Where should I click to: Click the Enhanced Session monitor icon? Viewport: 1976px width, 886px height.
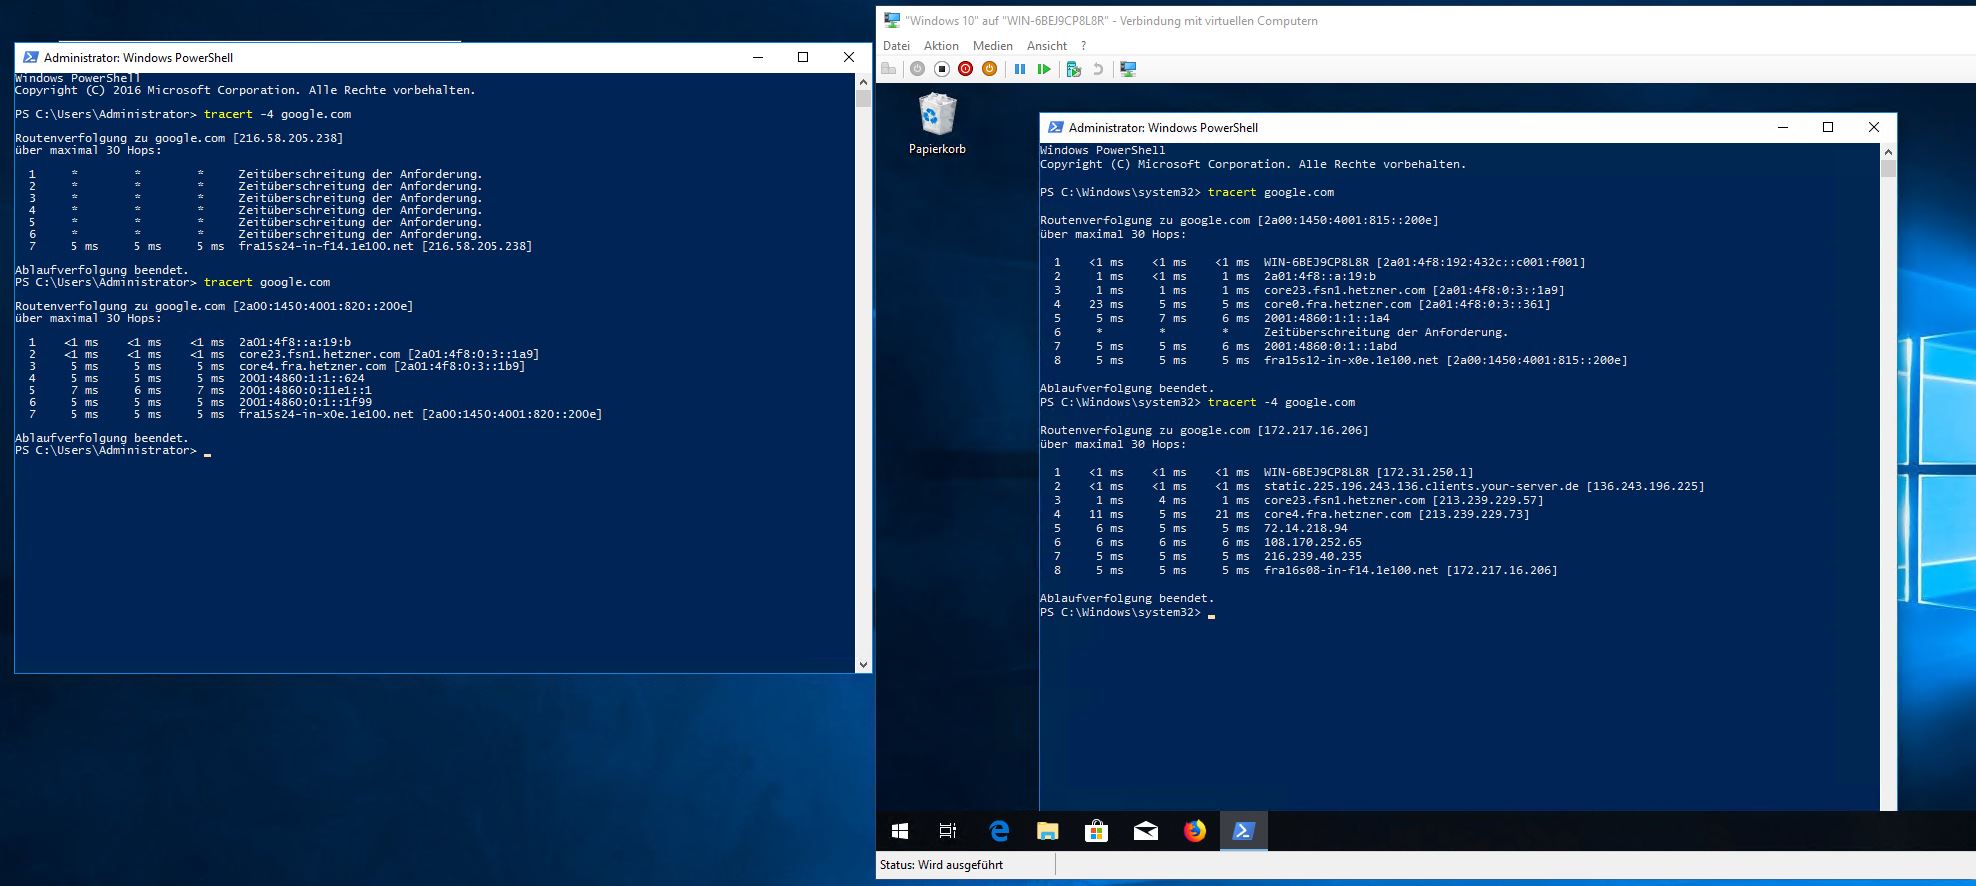coord(1128,69)
